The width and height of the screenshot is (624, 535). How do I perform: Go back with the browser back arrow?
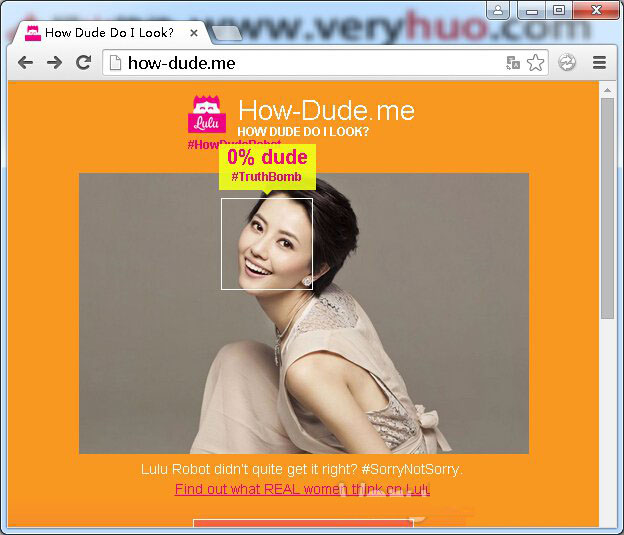pyautogui.click(x=25, y=62)
